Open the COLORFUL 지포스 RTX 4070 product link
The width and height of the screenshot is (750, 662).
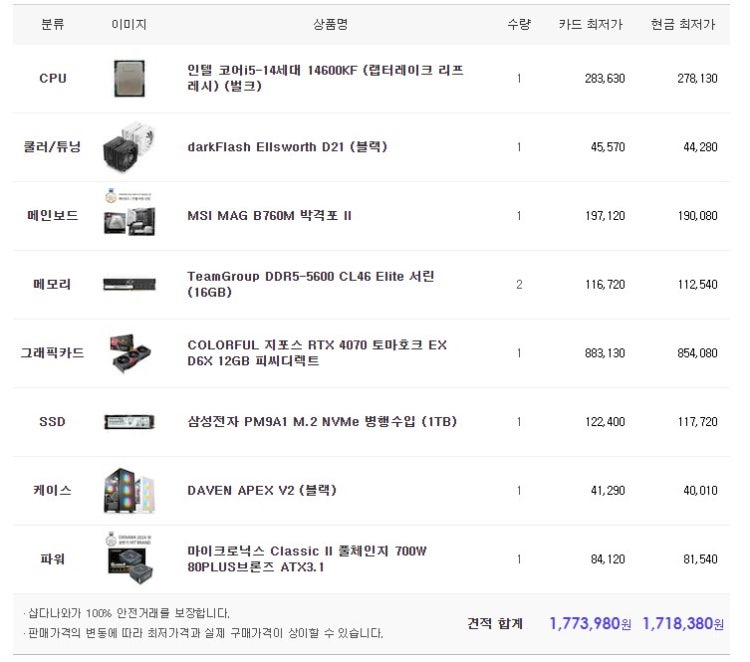click(x=317, y=353)
